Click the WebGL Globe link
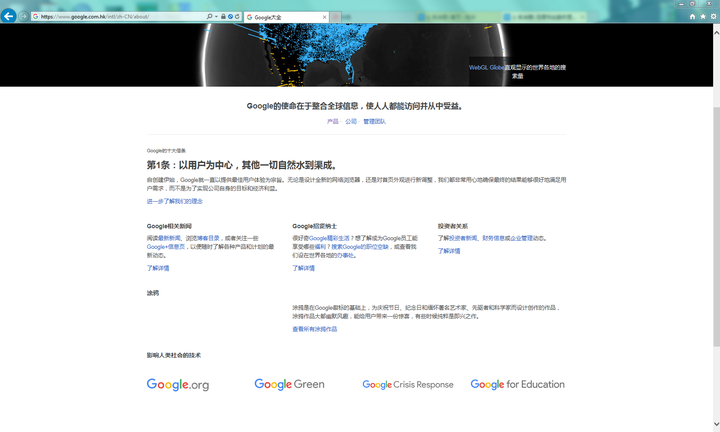Viewport: 720px width, 432px height. pyautogui.click(x=487, y=67)
